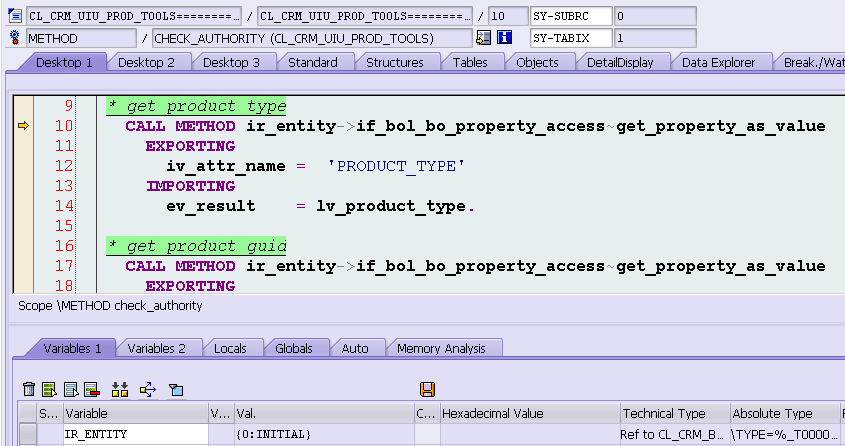Click the first CL_CRM_UIU_PROD_TOOLS program field
845x446 pixels.
(x=134, y=16)
